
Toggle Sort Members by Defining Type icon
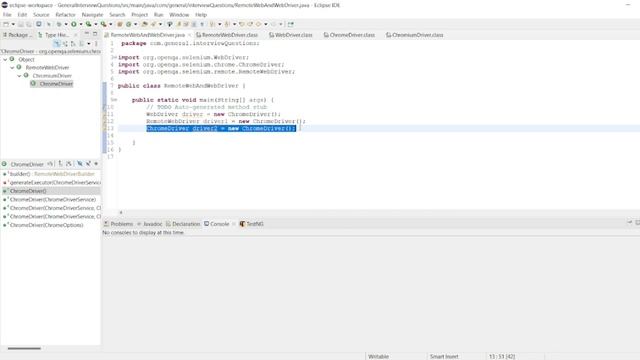tap(69, 164)
